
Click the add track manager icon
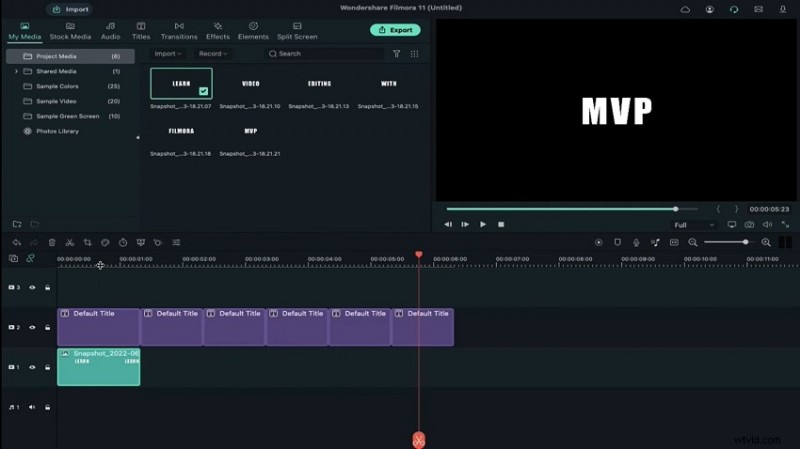[14, 259]
